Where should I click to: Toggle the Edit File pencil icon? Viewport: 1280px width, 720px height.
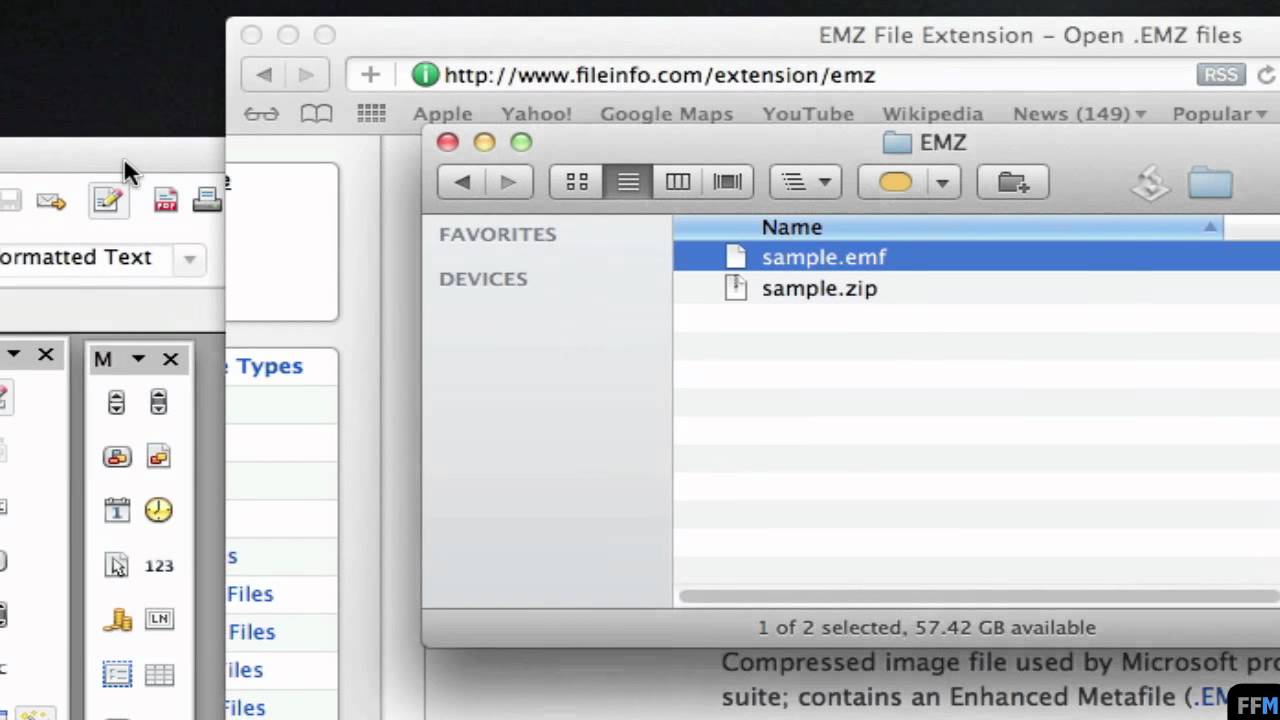pyautogui.click(x=107, y=200)
